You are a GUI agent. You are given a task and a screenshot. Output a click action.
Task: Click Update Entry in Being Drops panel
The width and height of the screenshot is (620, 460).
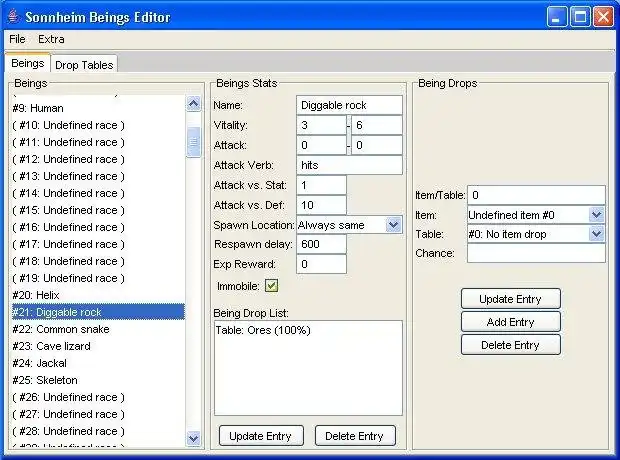pyautogui.click(x=510, y=299)
